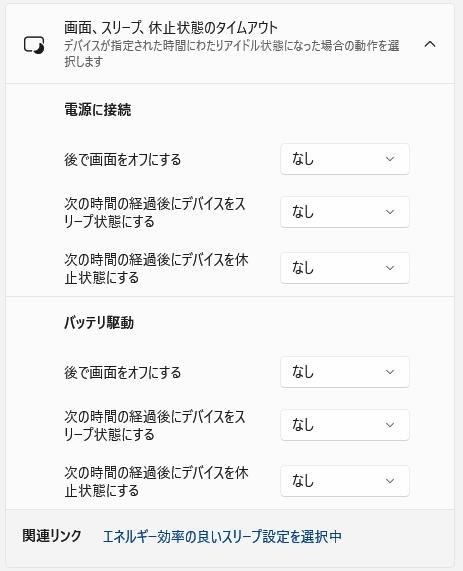
Task: Open the battery 後で画面をオフにする dropdown
Action: (x=345, y=372)
